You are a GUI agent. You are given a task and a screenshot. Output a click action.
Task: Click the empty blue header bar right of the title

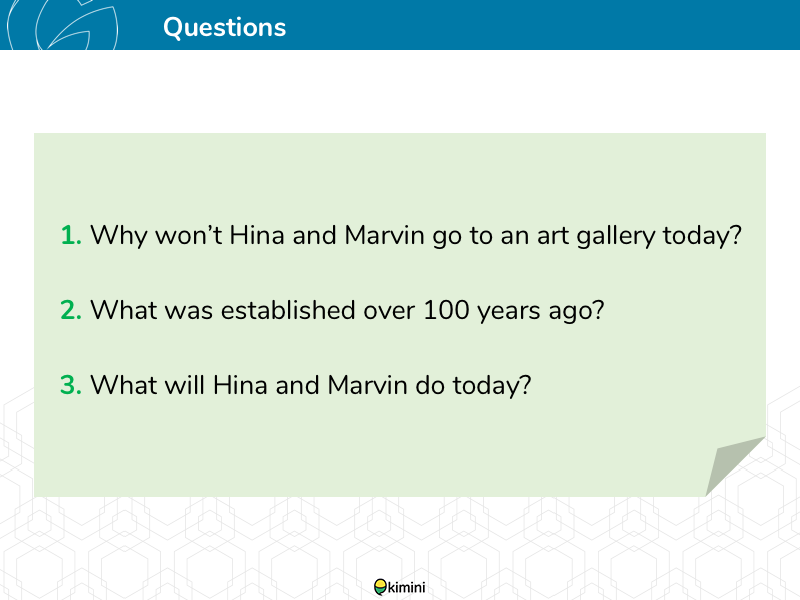click(541, 24)
